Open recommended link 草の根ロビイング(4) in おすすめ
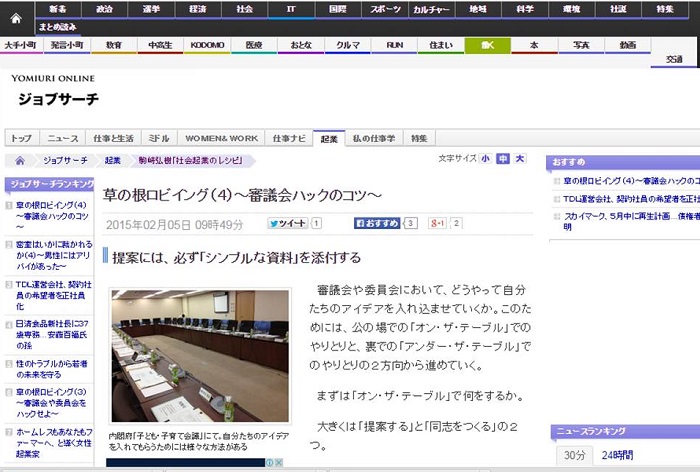700x472 pixels. (631, 181)
